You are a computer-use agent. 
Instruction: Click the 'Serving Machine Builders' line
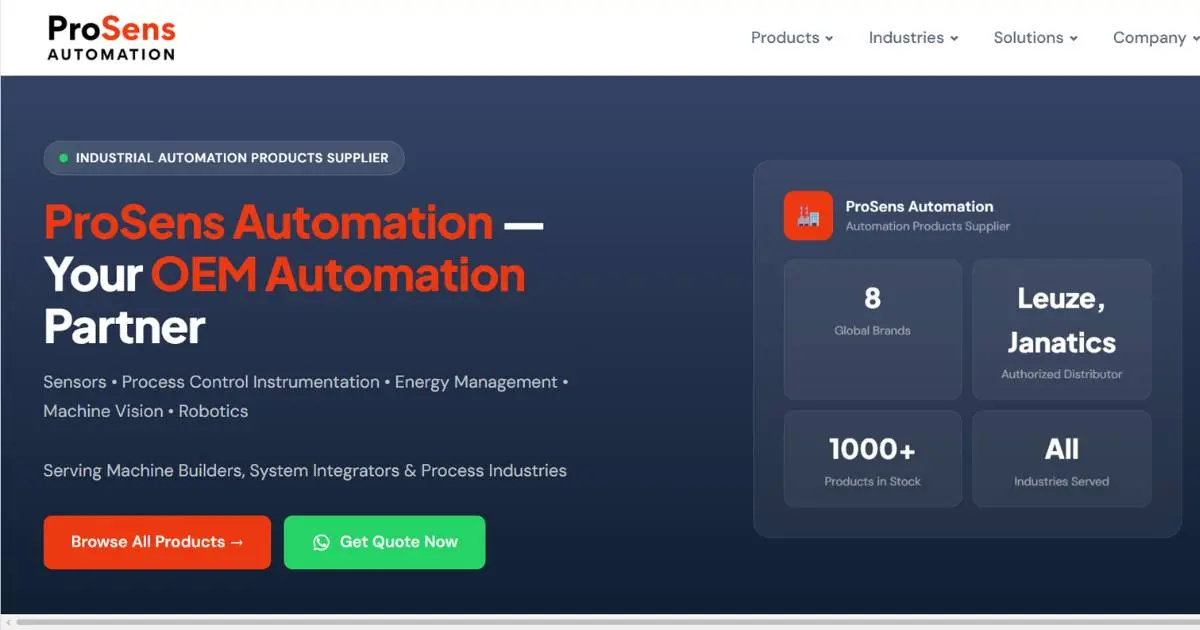[305, 470]
